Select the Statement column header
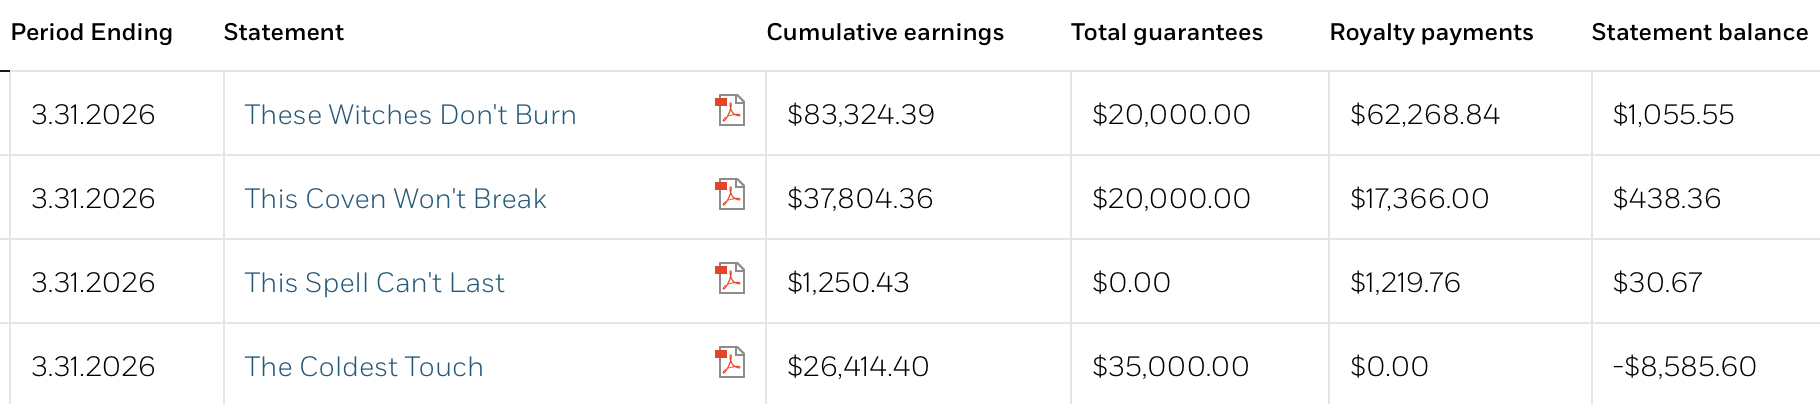The image size is (1820, 404). pyautogui.click(x=283, y=33)
